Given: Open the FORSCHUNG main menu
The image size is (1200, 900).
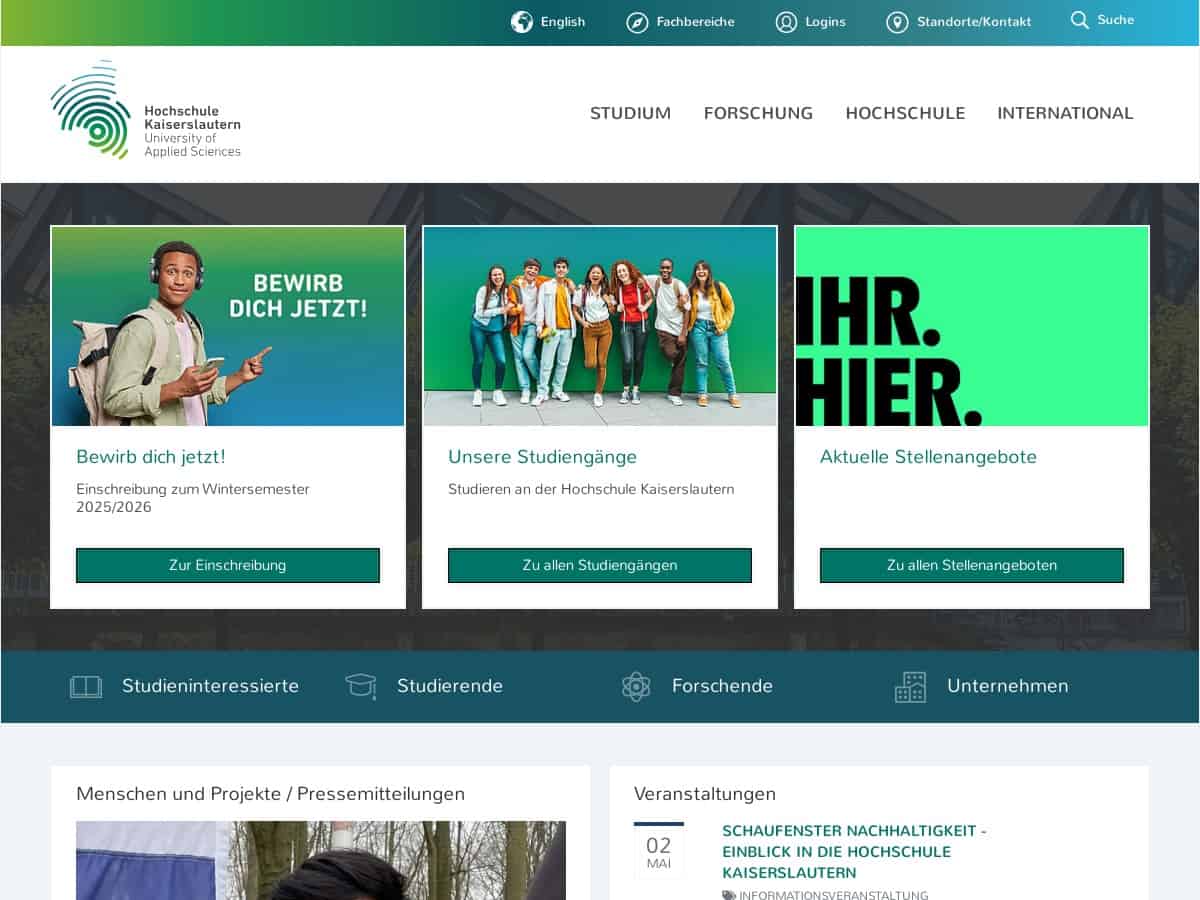Looking at the screenshot, I should click(758, 113).
